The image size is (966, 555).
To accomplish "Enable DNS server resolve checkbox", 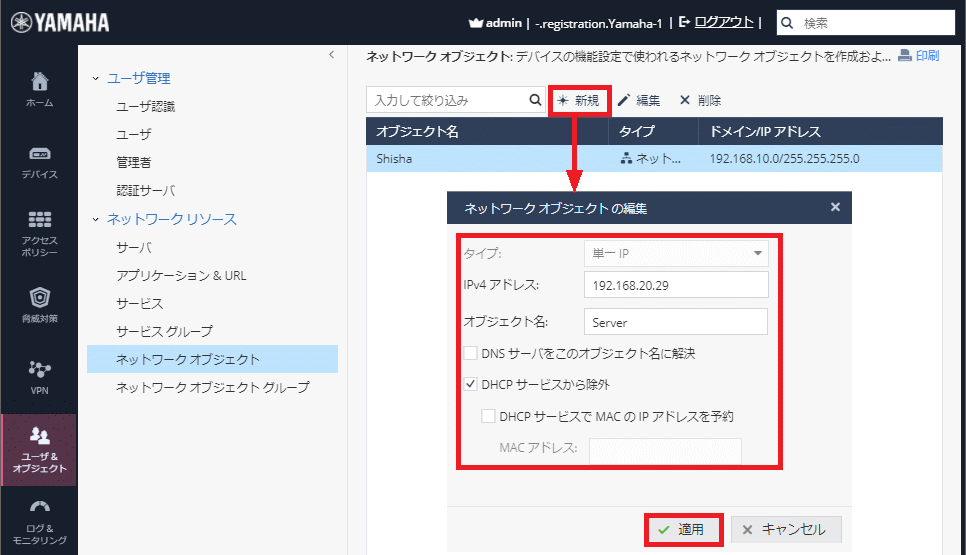I will tap(471, 353).
